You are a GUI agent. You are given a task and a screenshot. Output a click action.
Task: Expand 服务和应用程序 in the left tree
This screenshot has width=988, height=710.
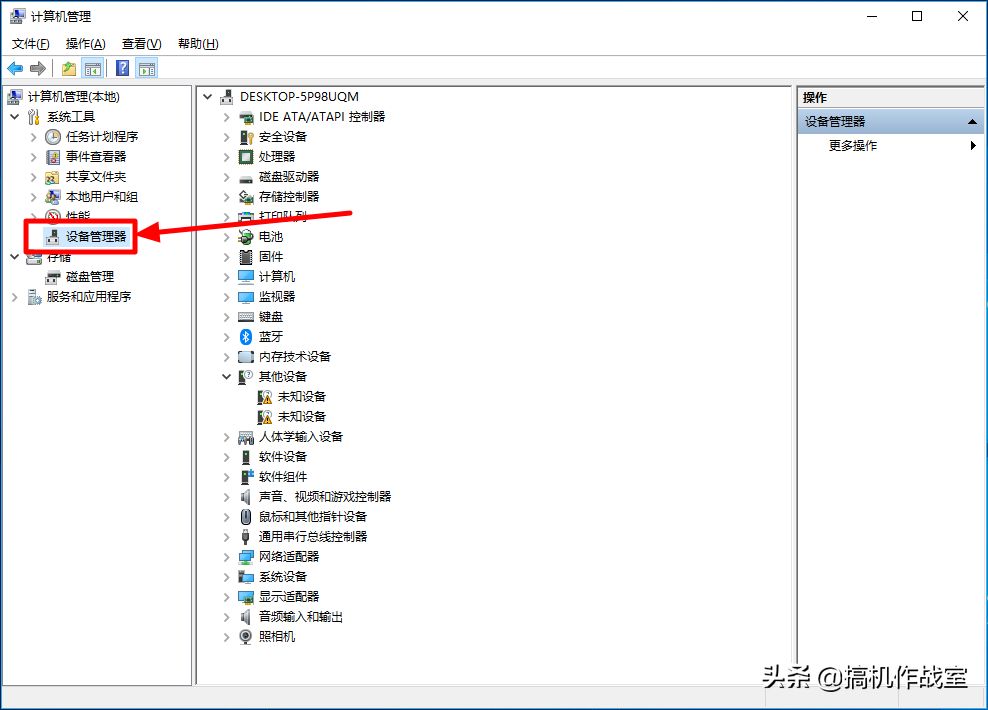14,297
